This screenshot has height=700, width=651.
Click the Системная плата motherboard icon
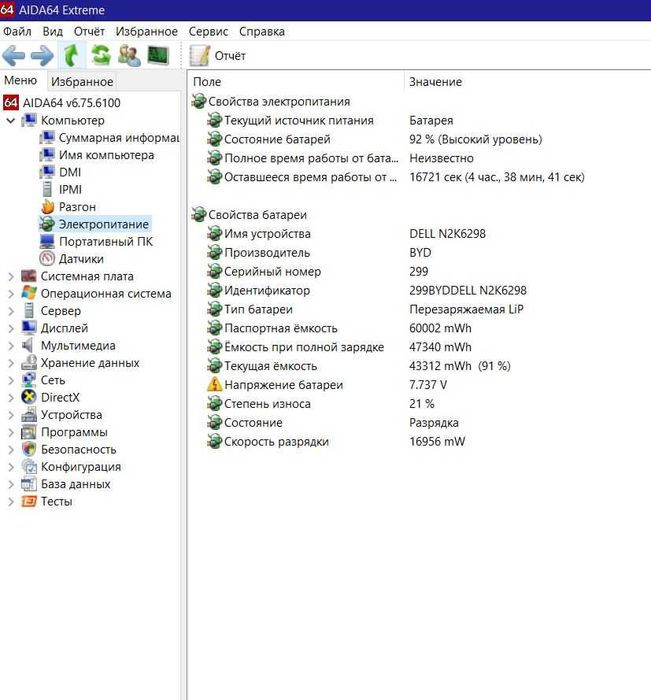click(x=29, y=276)
